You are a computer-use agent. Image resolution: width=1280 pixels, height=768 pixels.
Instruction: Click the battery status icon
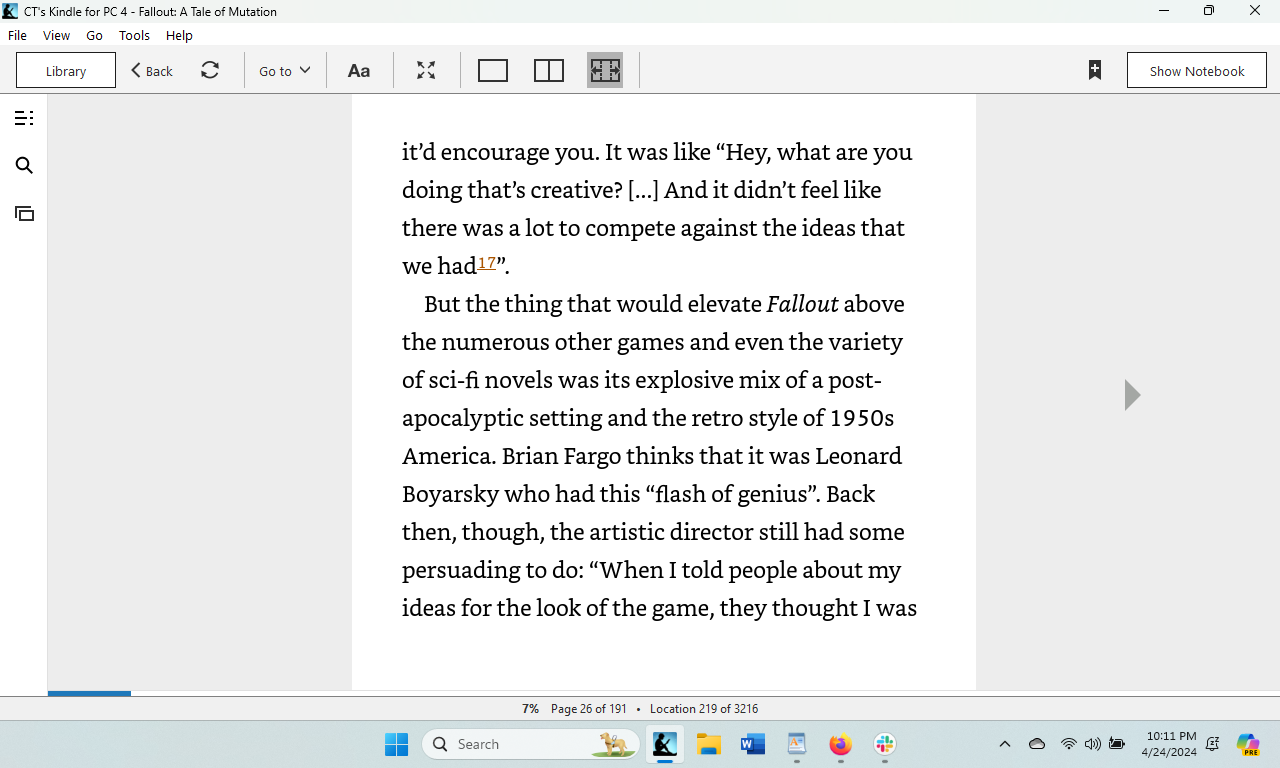click(1117, 744)
